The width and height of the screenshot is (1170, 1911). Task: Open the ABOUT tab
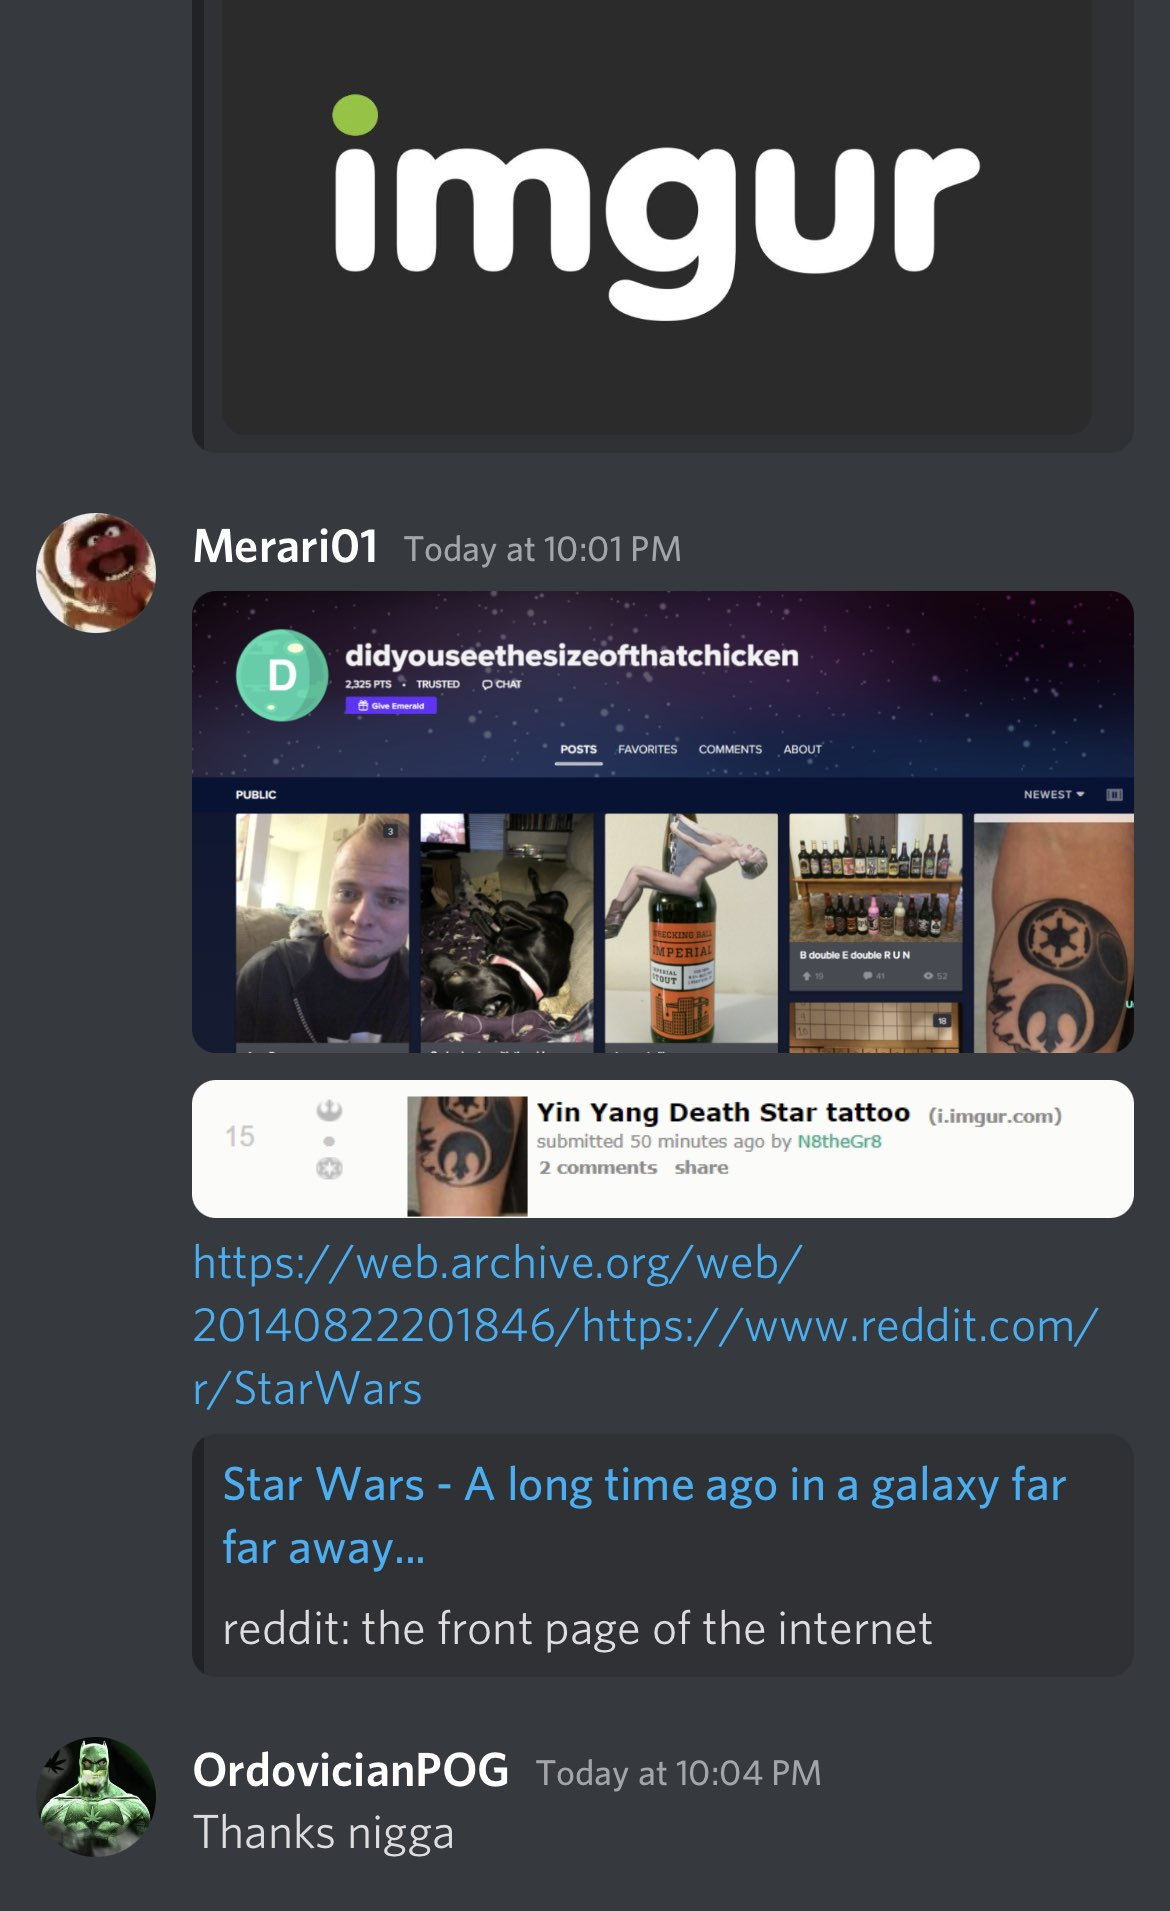click(802, 749)
